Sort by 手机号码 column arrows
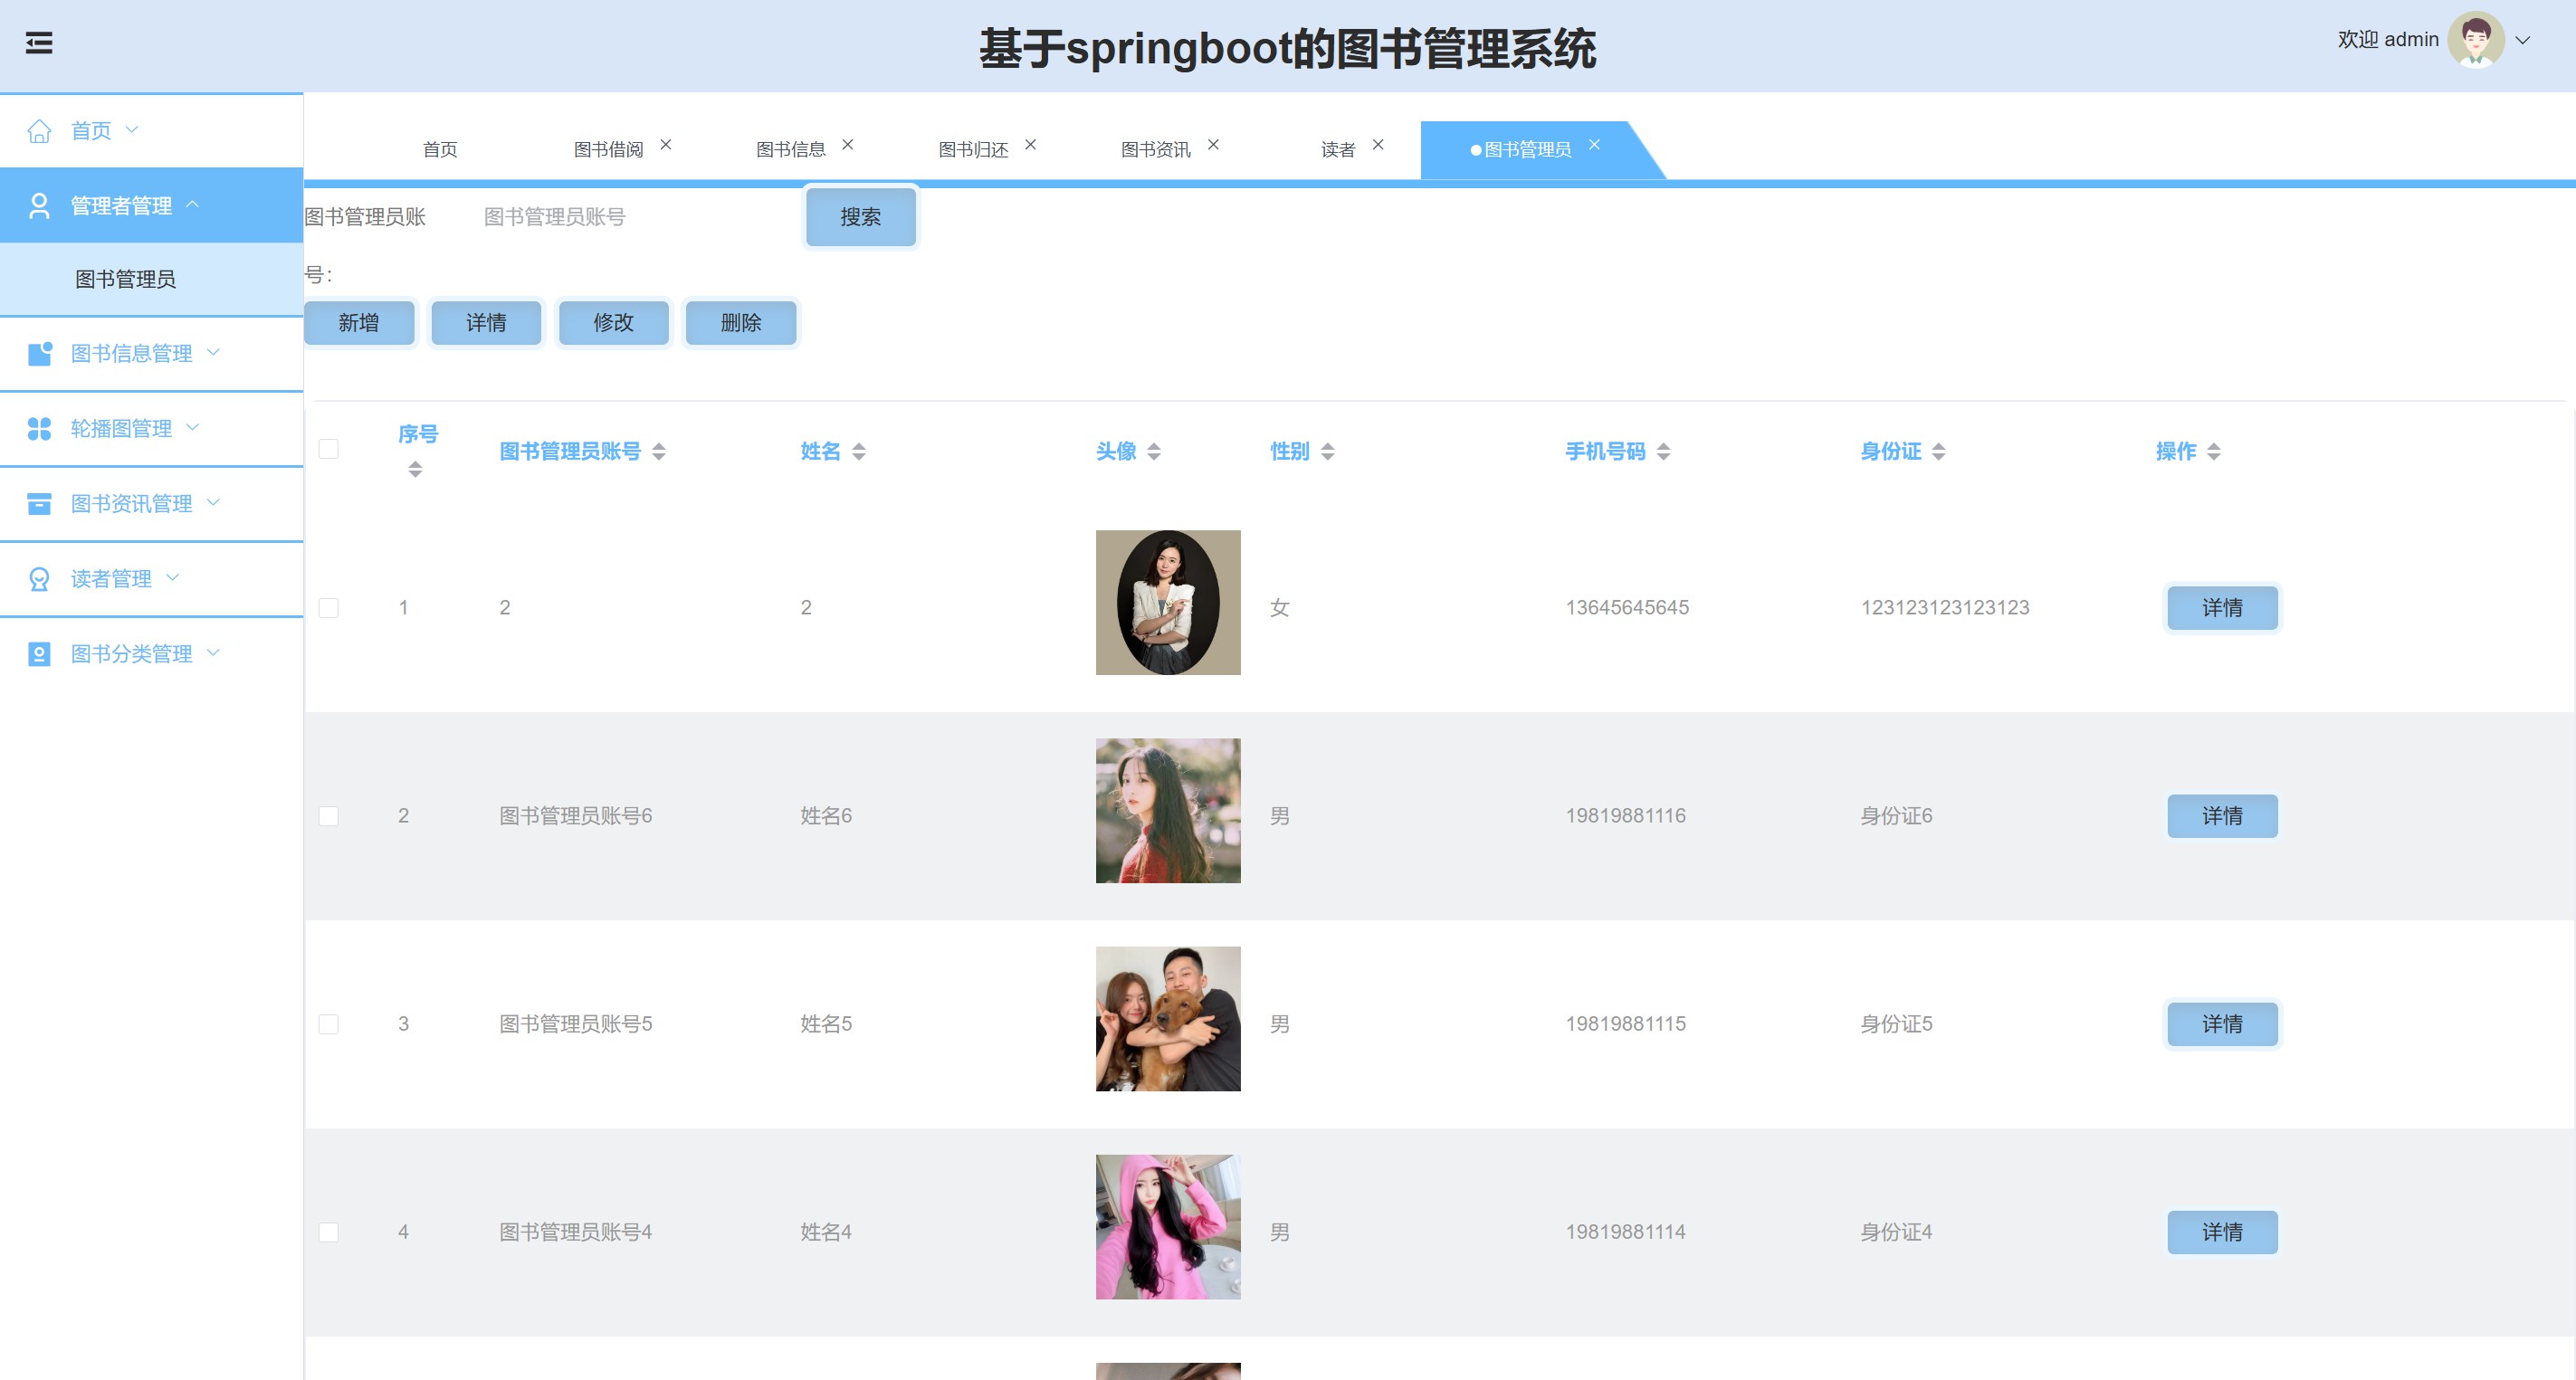 (x=1663, y=451)
